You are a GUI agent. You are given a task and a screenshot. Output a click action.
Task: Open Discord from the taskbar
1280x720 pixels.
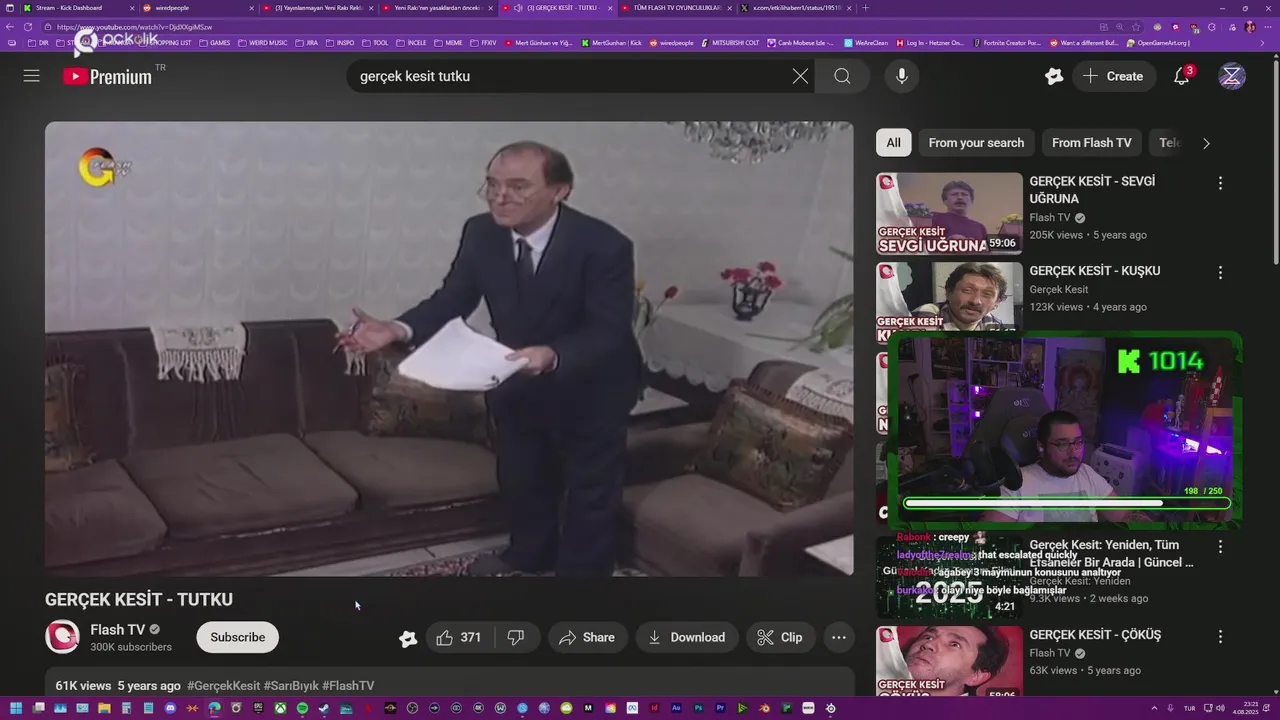coord(170,709)
